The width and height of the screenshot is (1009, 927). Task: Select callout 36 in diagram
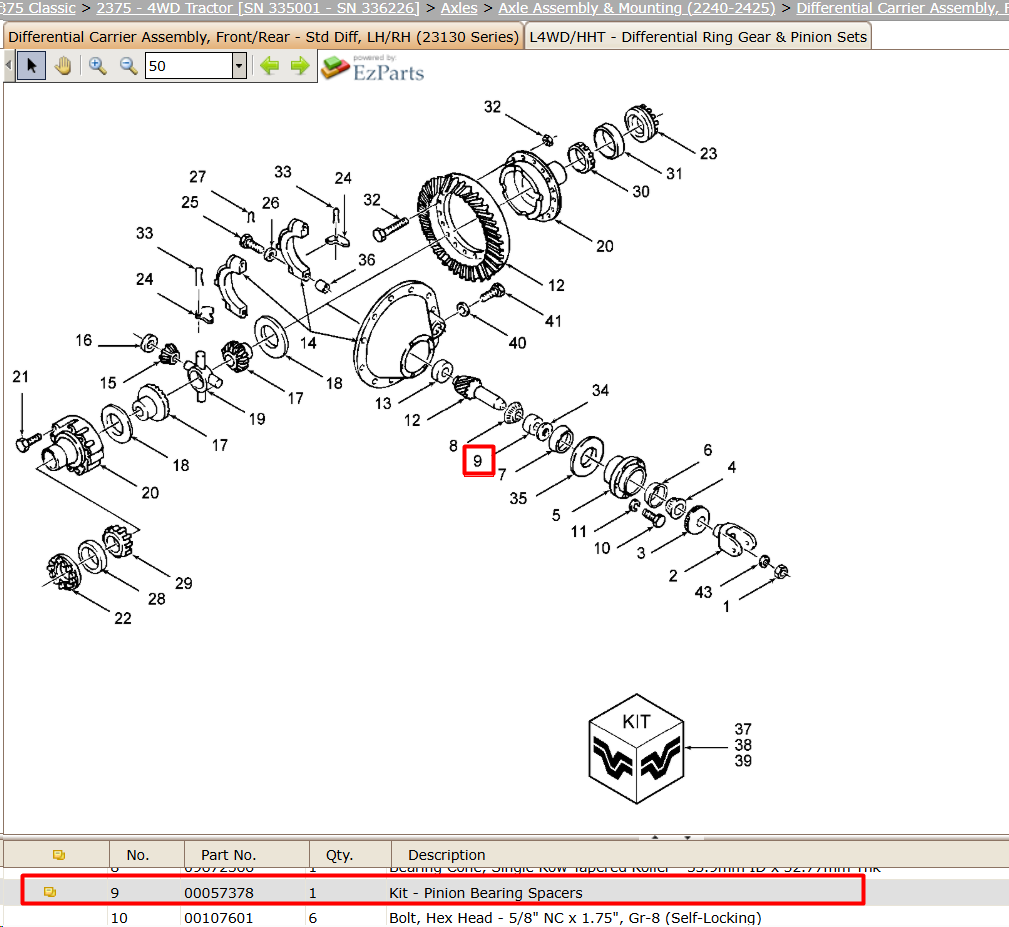[367, 260]
